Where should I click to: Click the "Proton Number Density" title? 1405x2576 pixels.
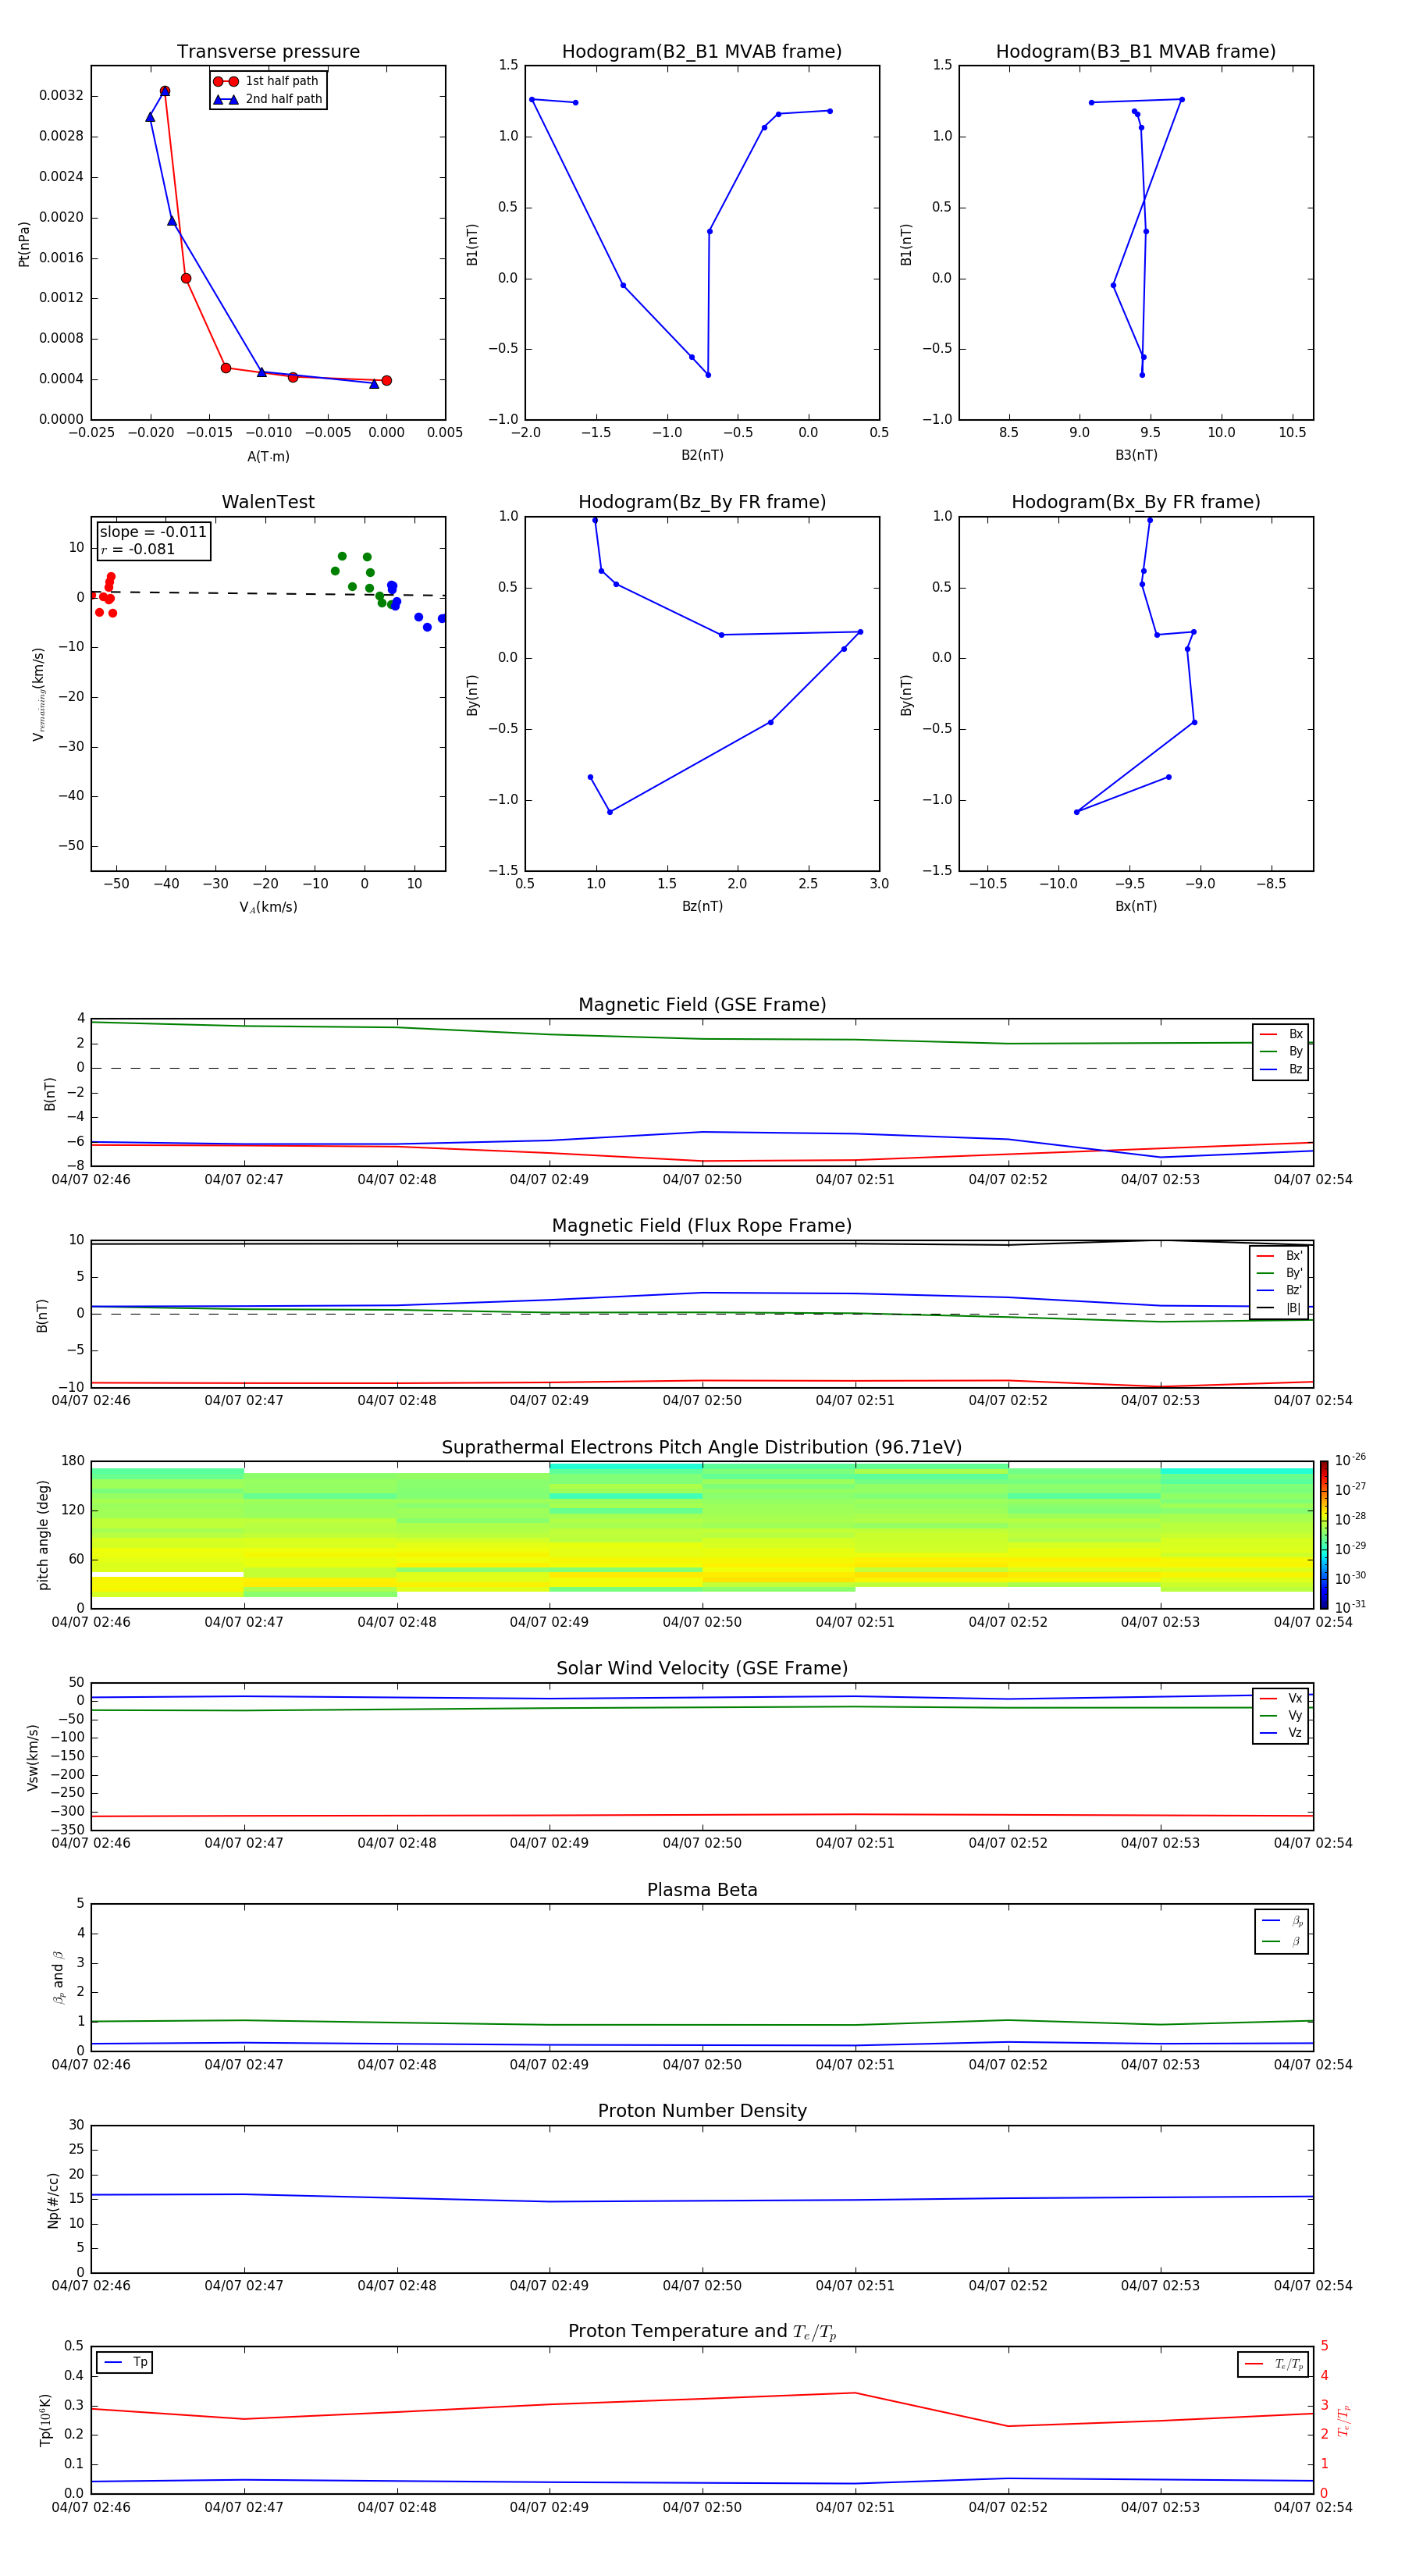[x=702, y=2111]
